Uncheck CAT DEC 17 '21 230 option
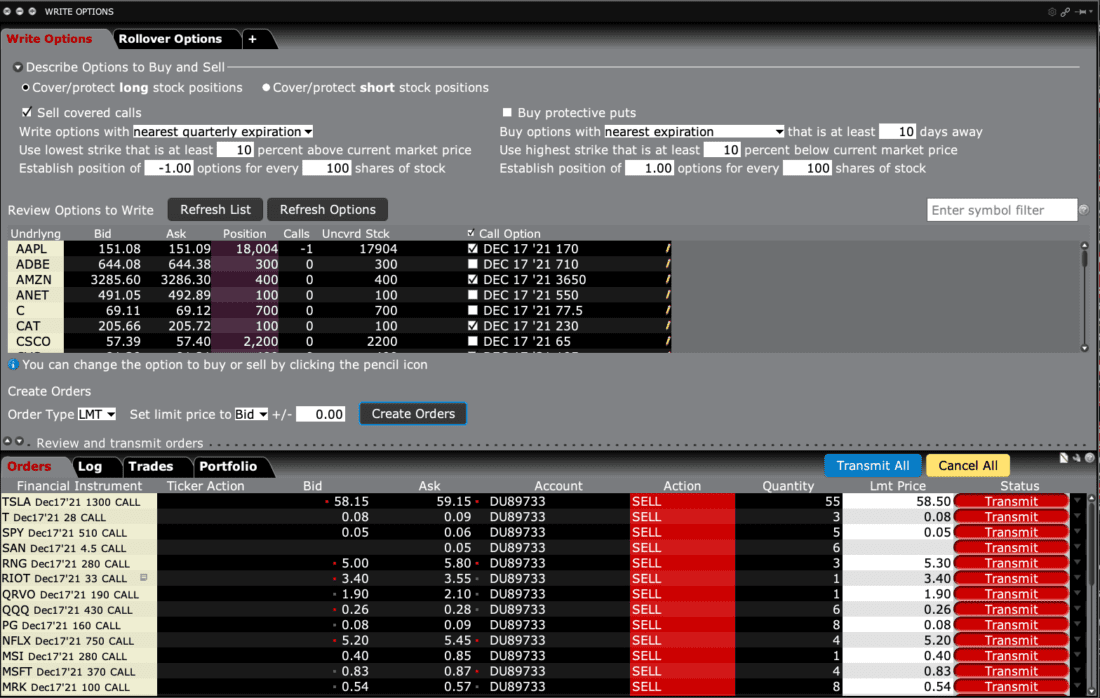The image size is (1100, 698). pyautogui.click(x=473, y=325)
